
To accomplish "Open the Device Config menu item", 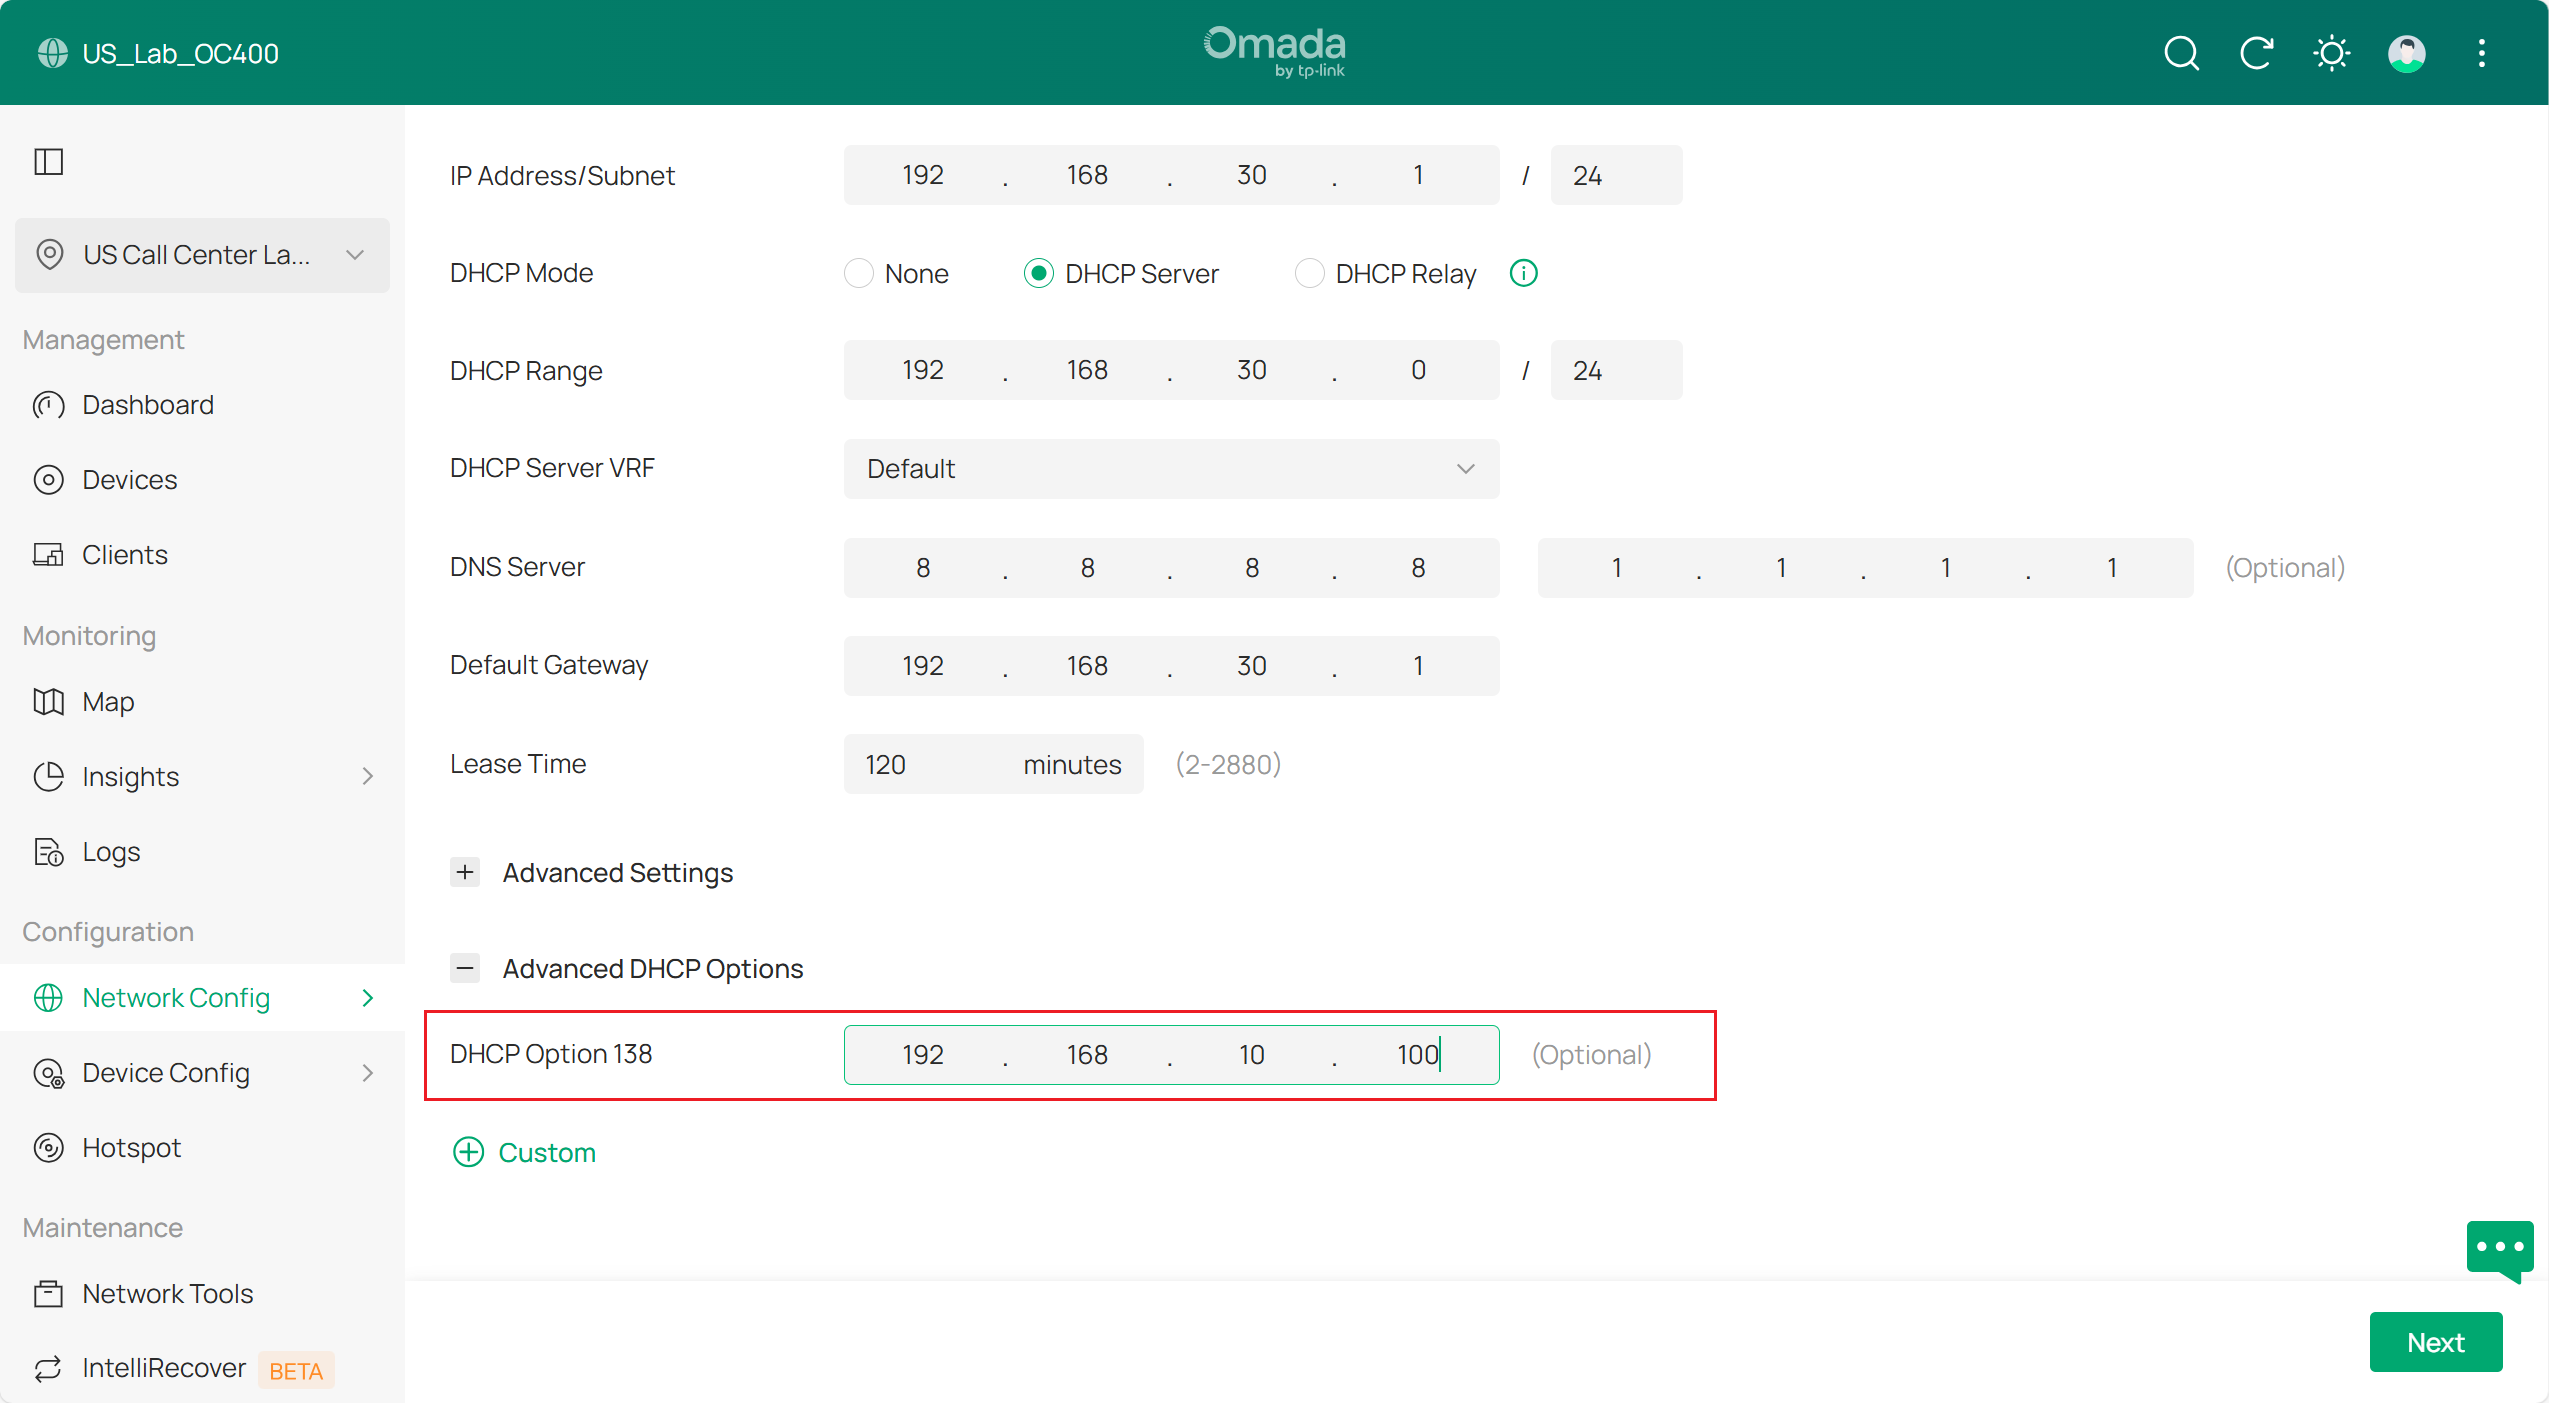I will tap(165, 1072).
